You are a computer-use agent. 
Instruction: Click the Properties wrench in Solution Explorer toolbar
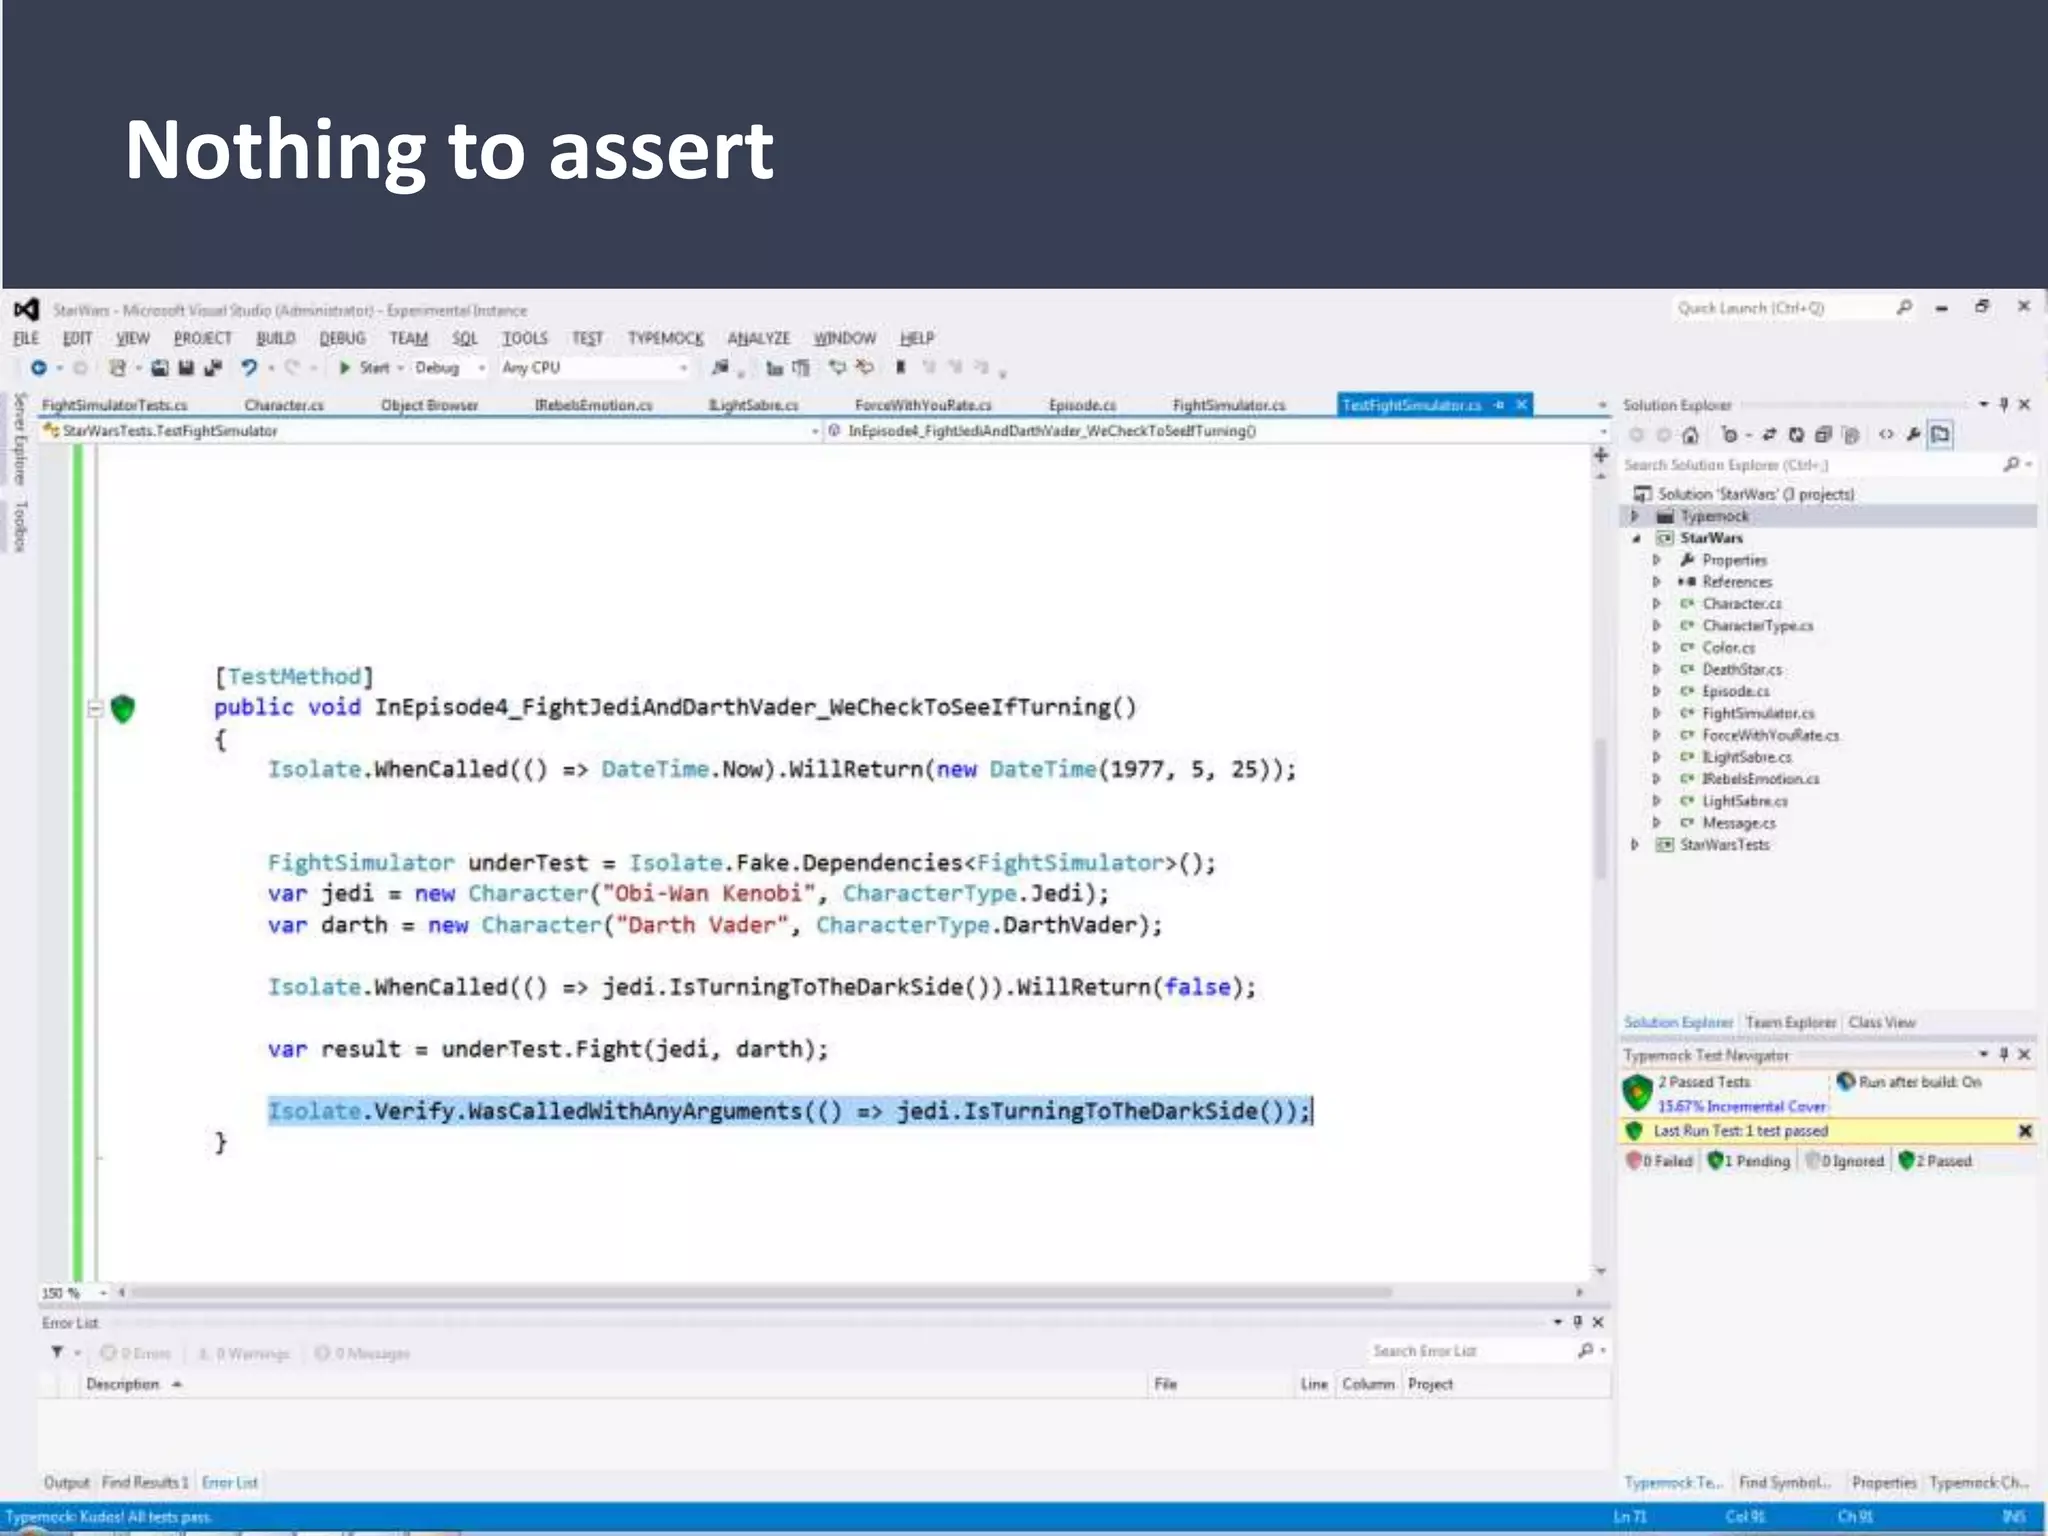pyautogui.click(x=1914, y=435)
